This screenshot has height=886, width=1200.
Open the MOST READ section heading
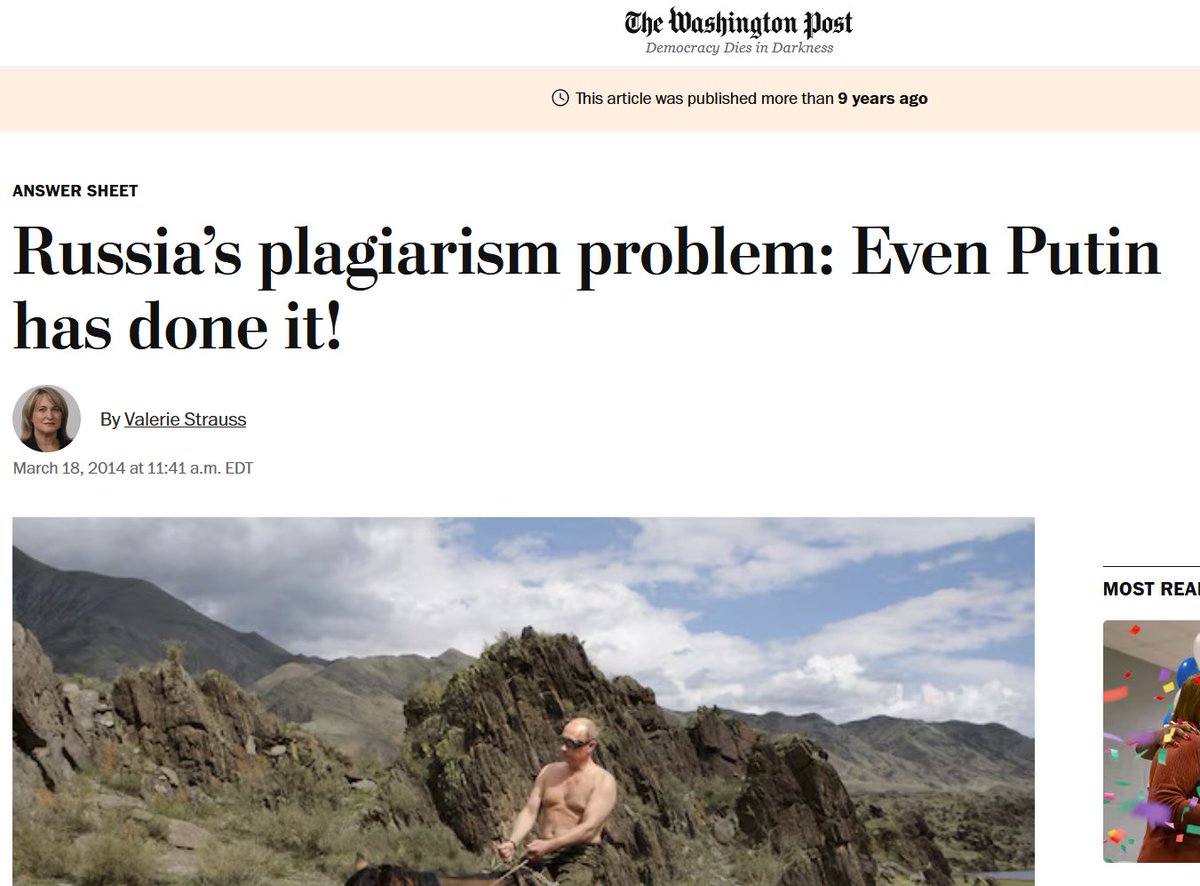pos(1151,589)
